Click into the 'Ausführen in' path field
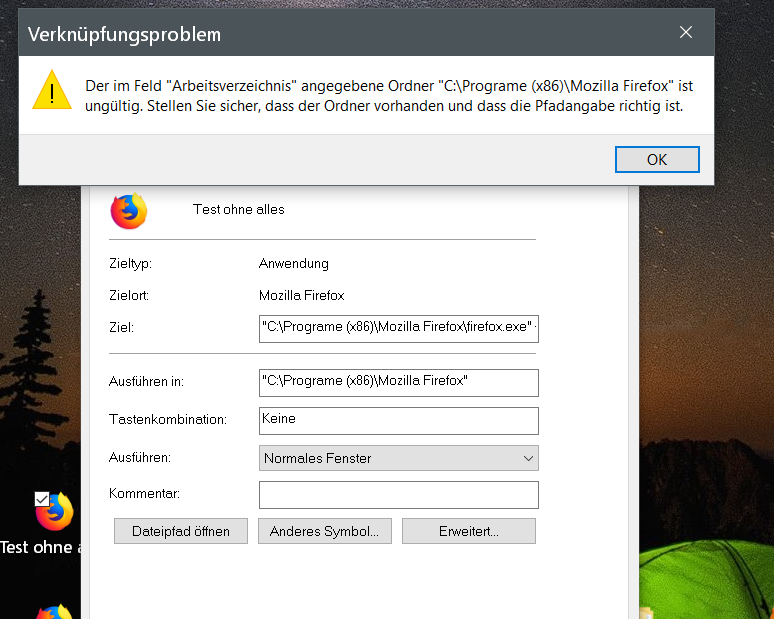Viewport: 774px width, 619px height. 398,383
